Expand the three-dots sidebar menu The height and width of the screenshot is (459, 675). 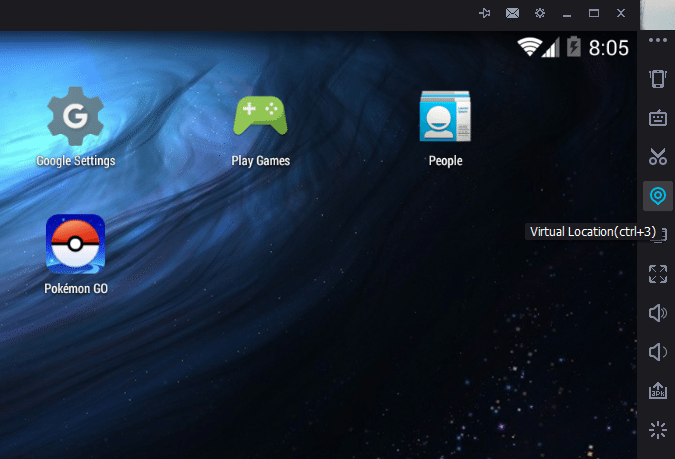pos(657,41)
